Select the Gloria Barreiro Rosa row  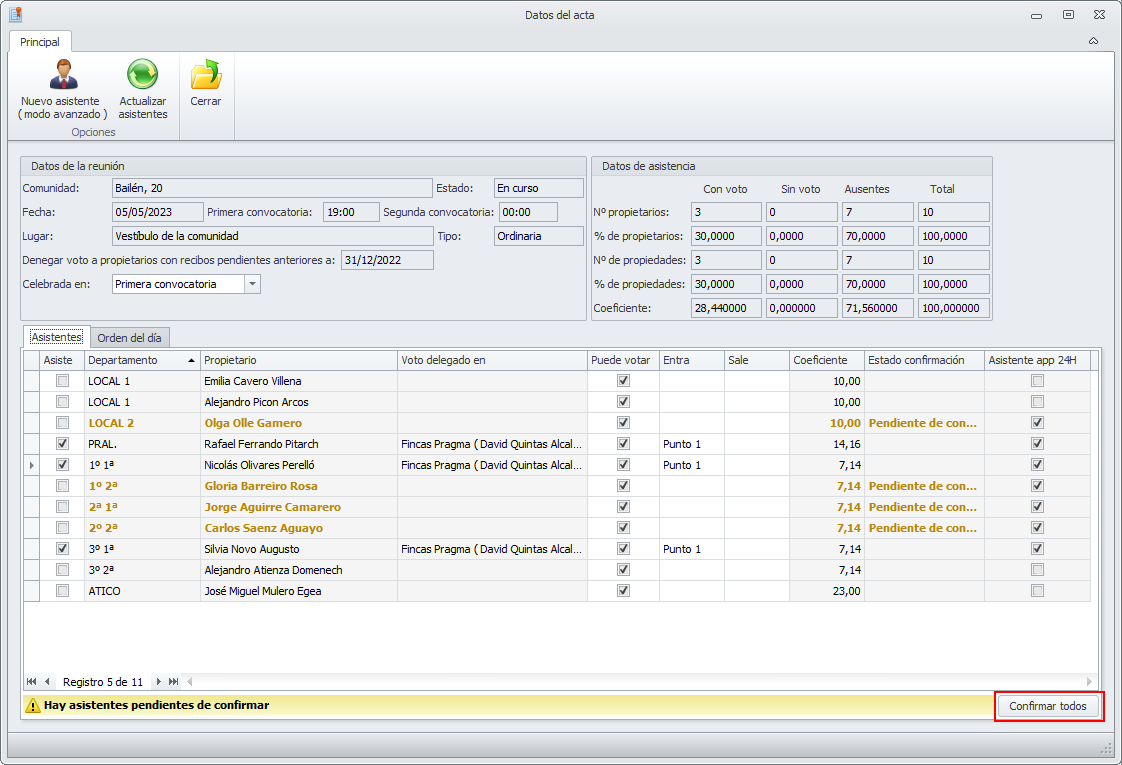[261, 486]
